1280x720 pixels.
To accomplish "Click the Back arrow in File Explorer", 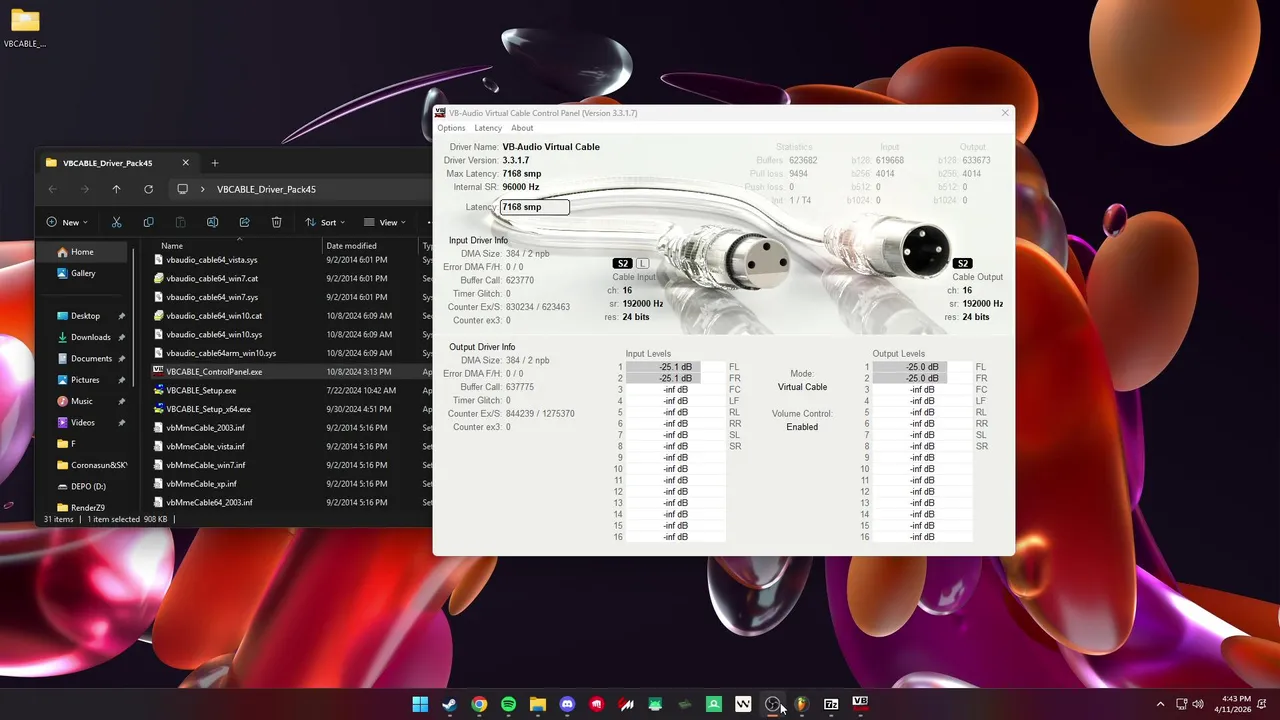I will tap(52, 189).
